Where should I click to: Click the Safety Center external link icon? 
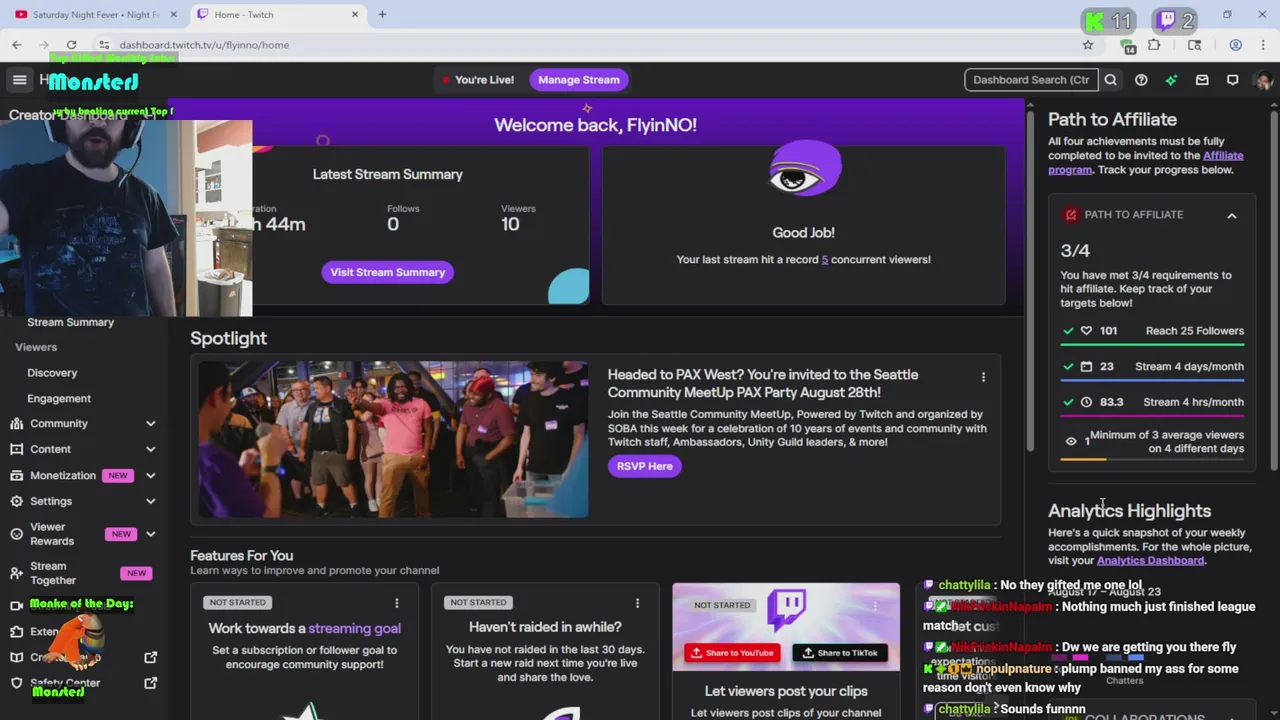click(x=151, y=683)
